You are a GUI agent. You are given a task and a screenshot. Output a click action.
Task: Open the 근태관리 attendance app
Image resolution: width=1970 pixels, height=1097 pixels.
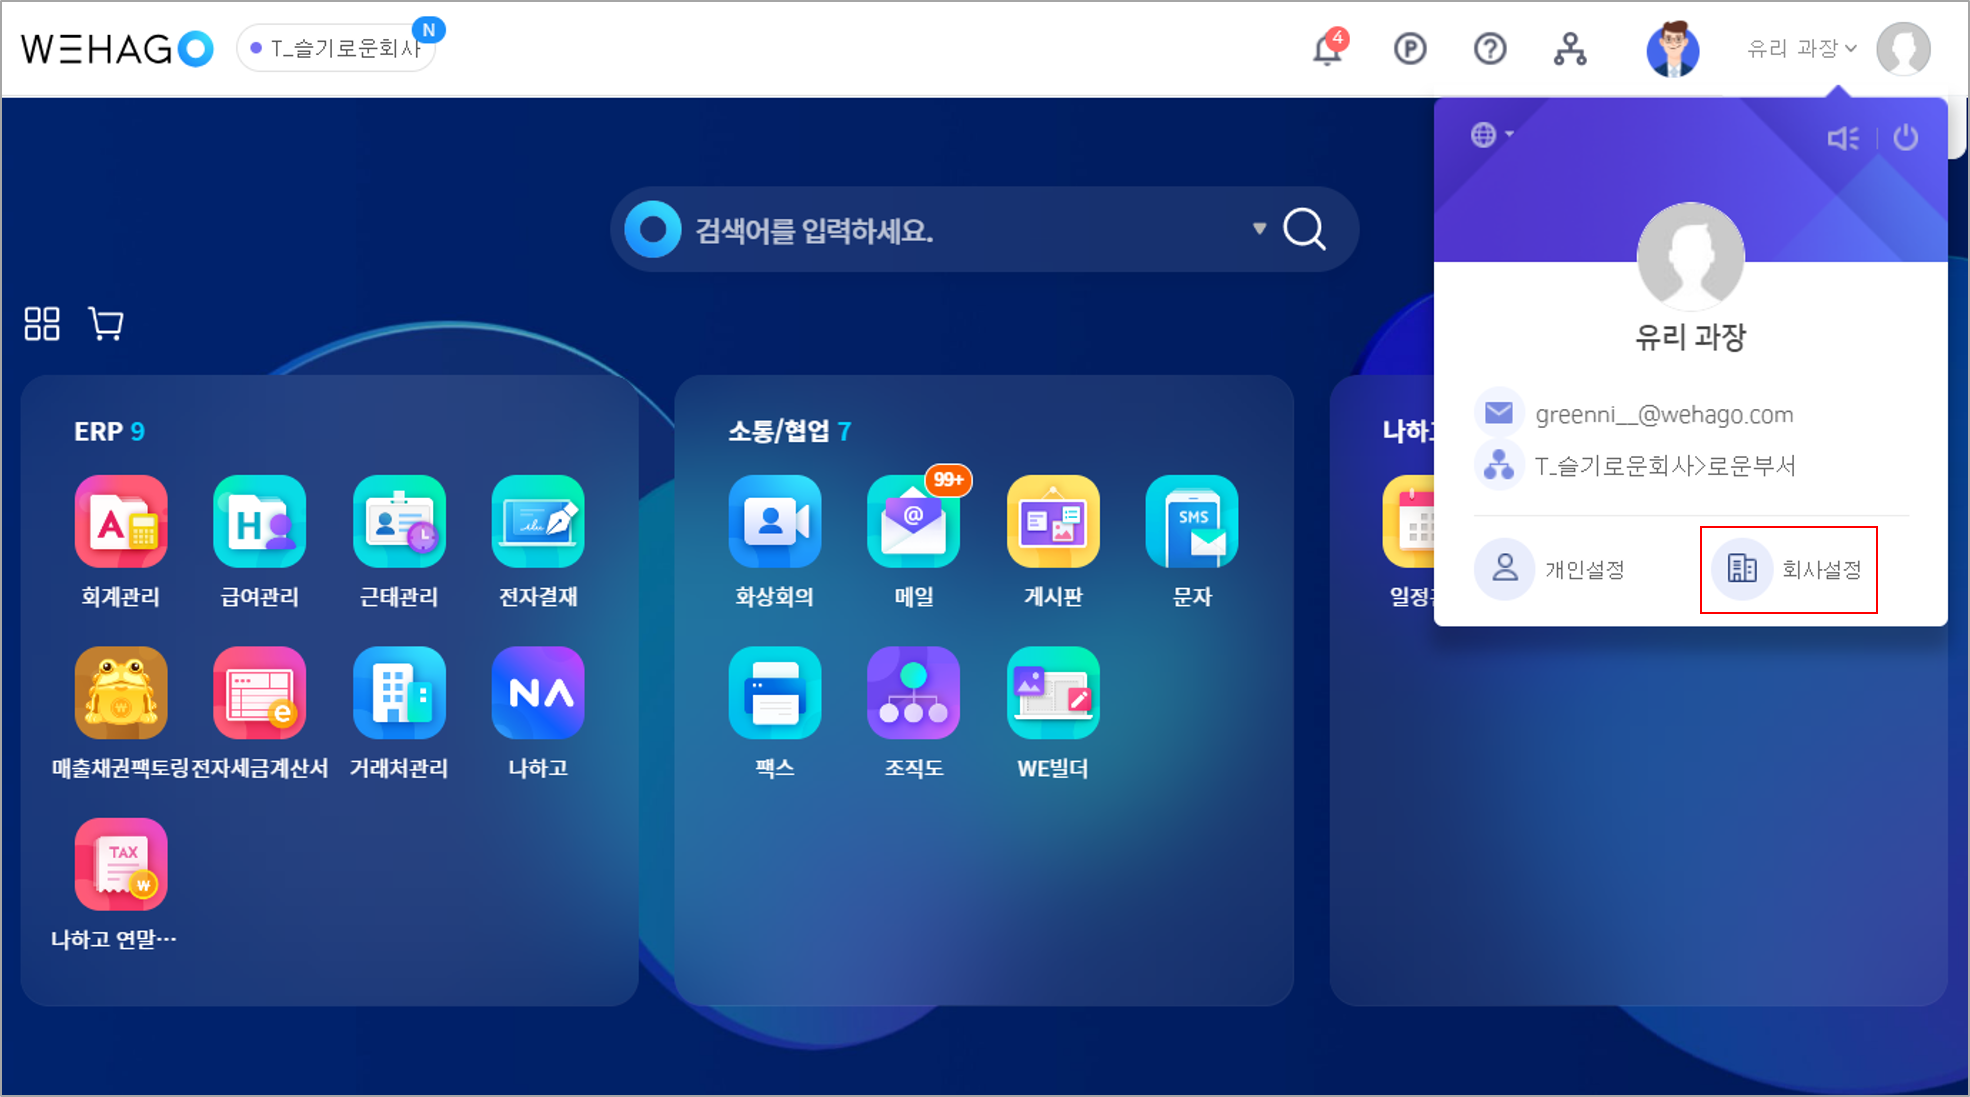[x=399, y=522]
